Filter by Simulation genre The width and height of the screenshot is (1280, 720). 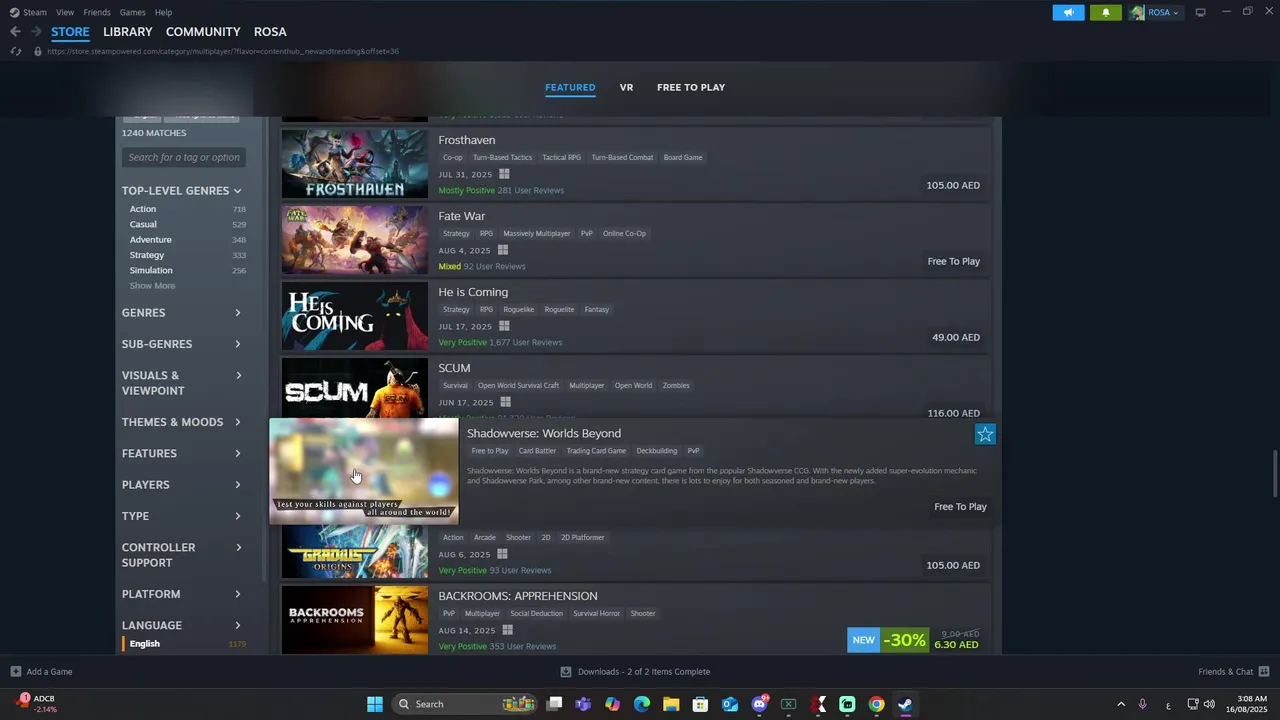coord(151,270)
